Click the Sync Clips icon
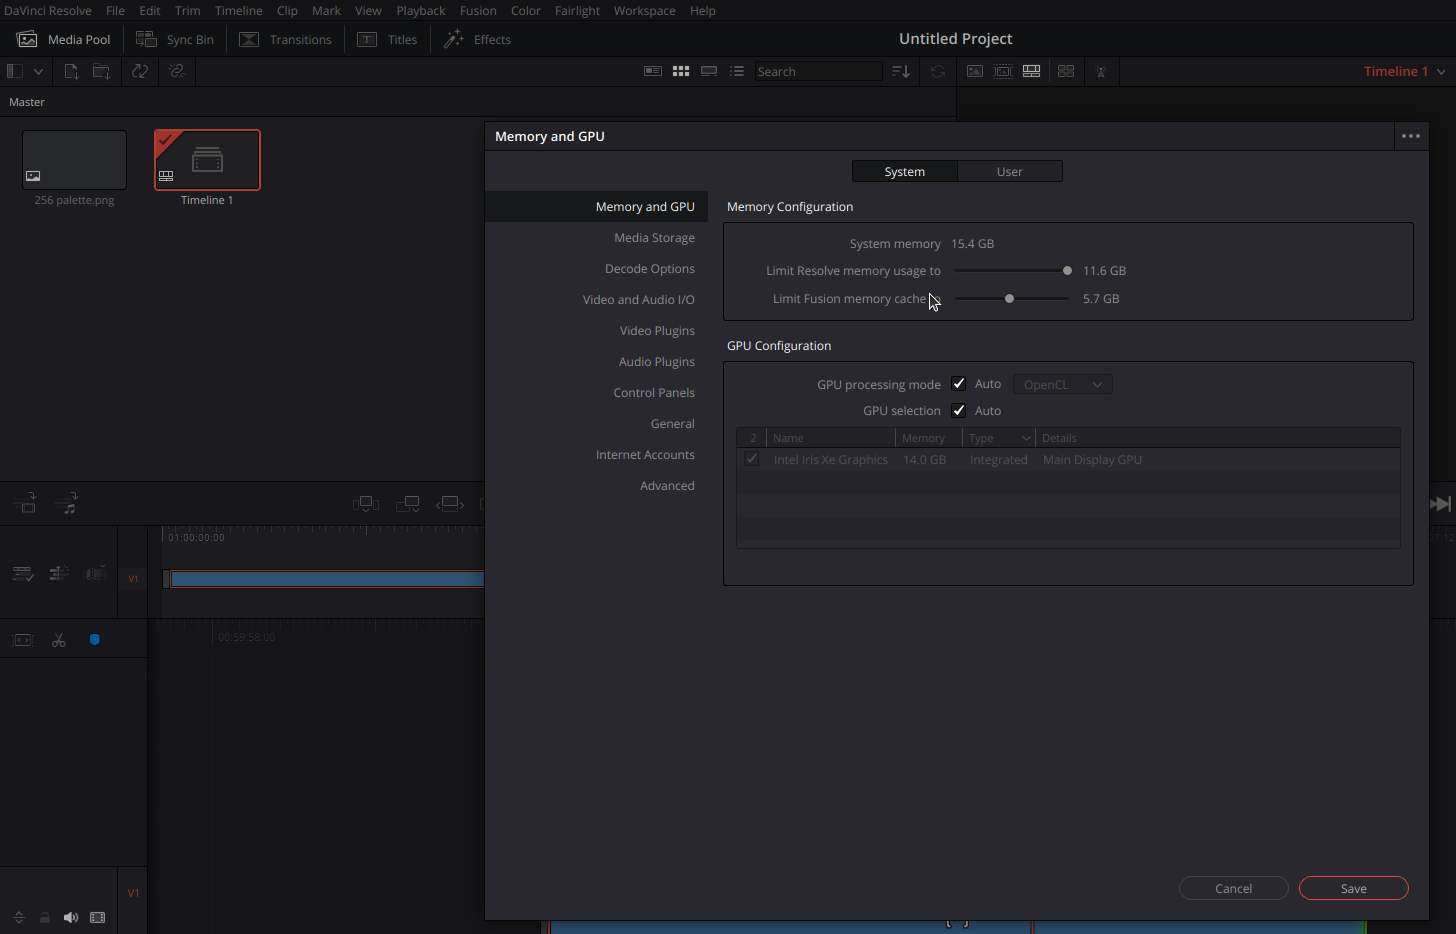Image resolution: width=1456 pixels, height=934 pixels. click(x=140, y=71)
